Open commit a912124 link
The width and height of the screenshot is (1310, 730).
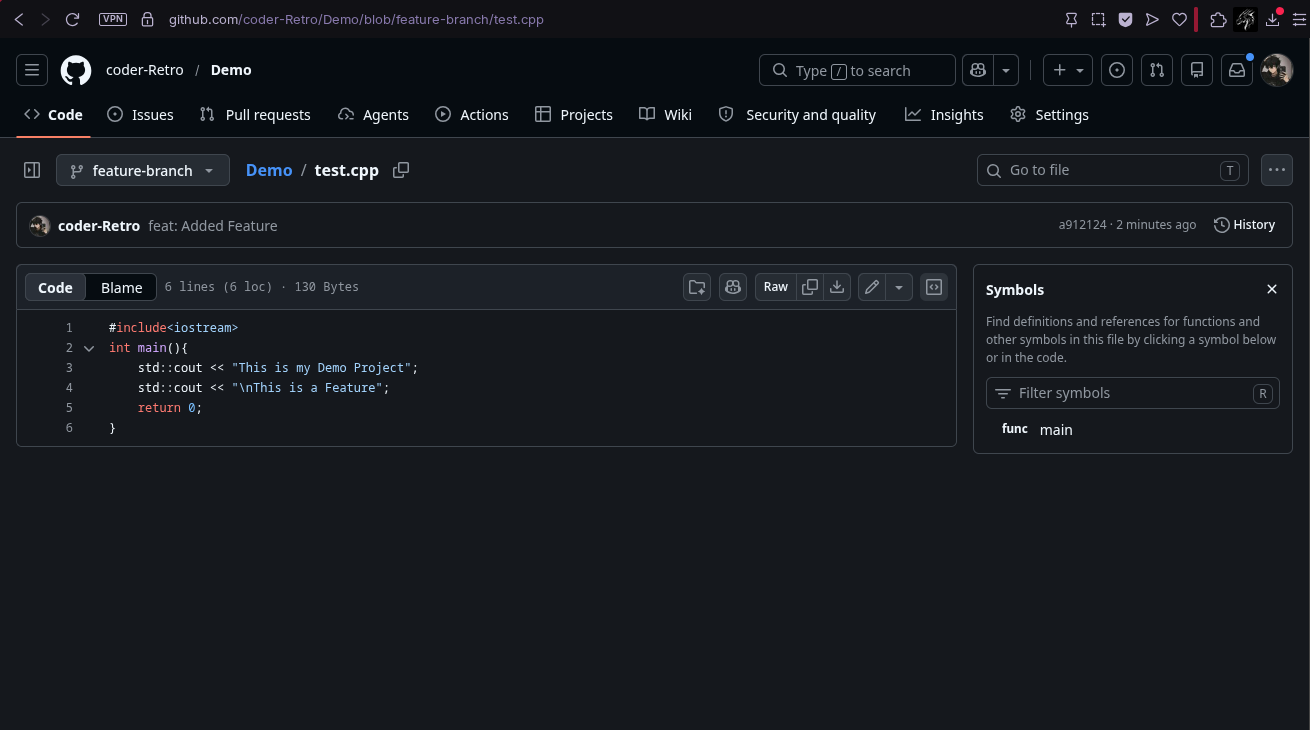(1083, 225)
